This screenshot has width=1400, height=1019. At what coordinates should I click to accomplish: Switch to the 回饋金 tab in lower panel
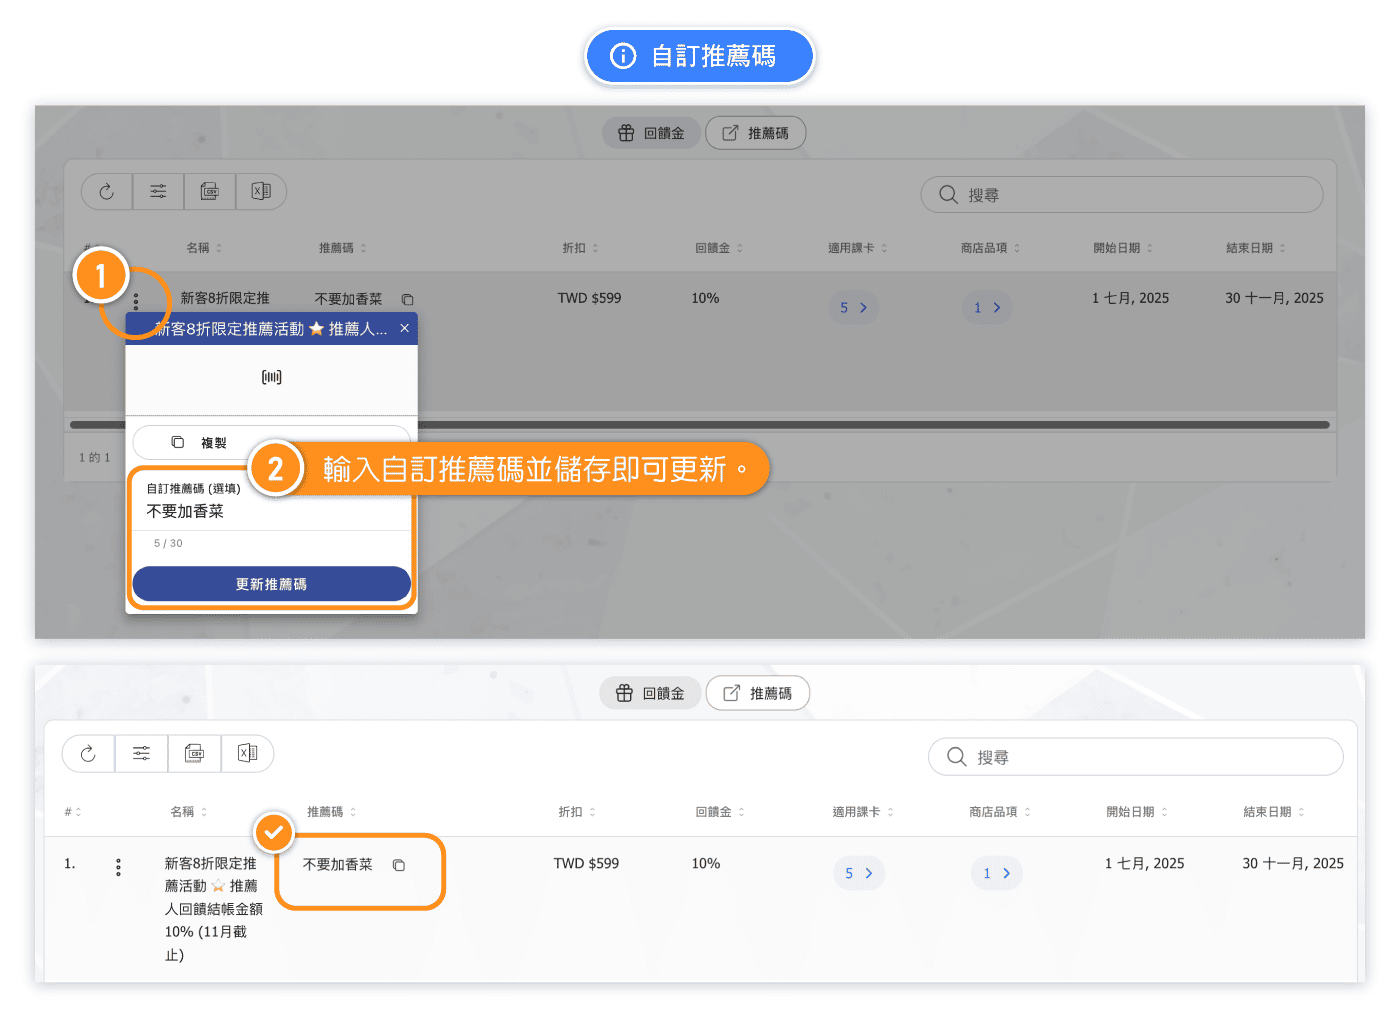click(650, 693)
